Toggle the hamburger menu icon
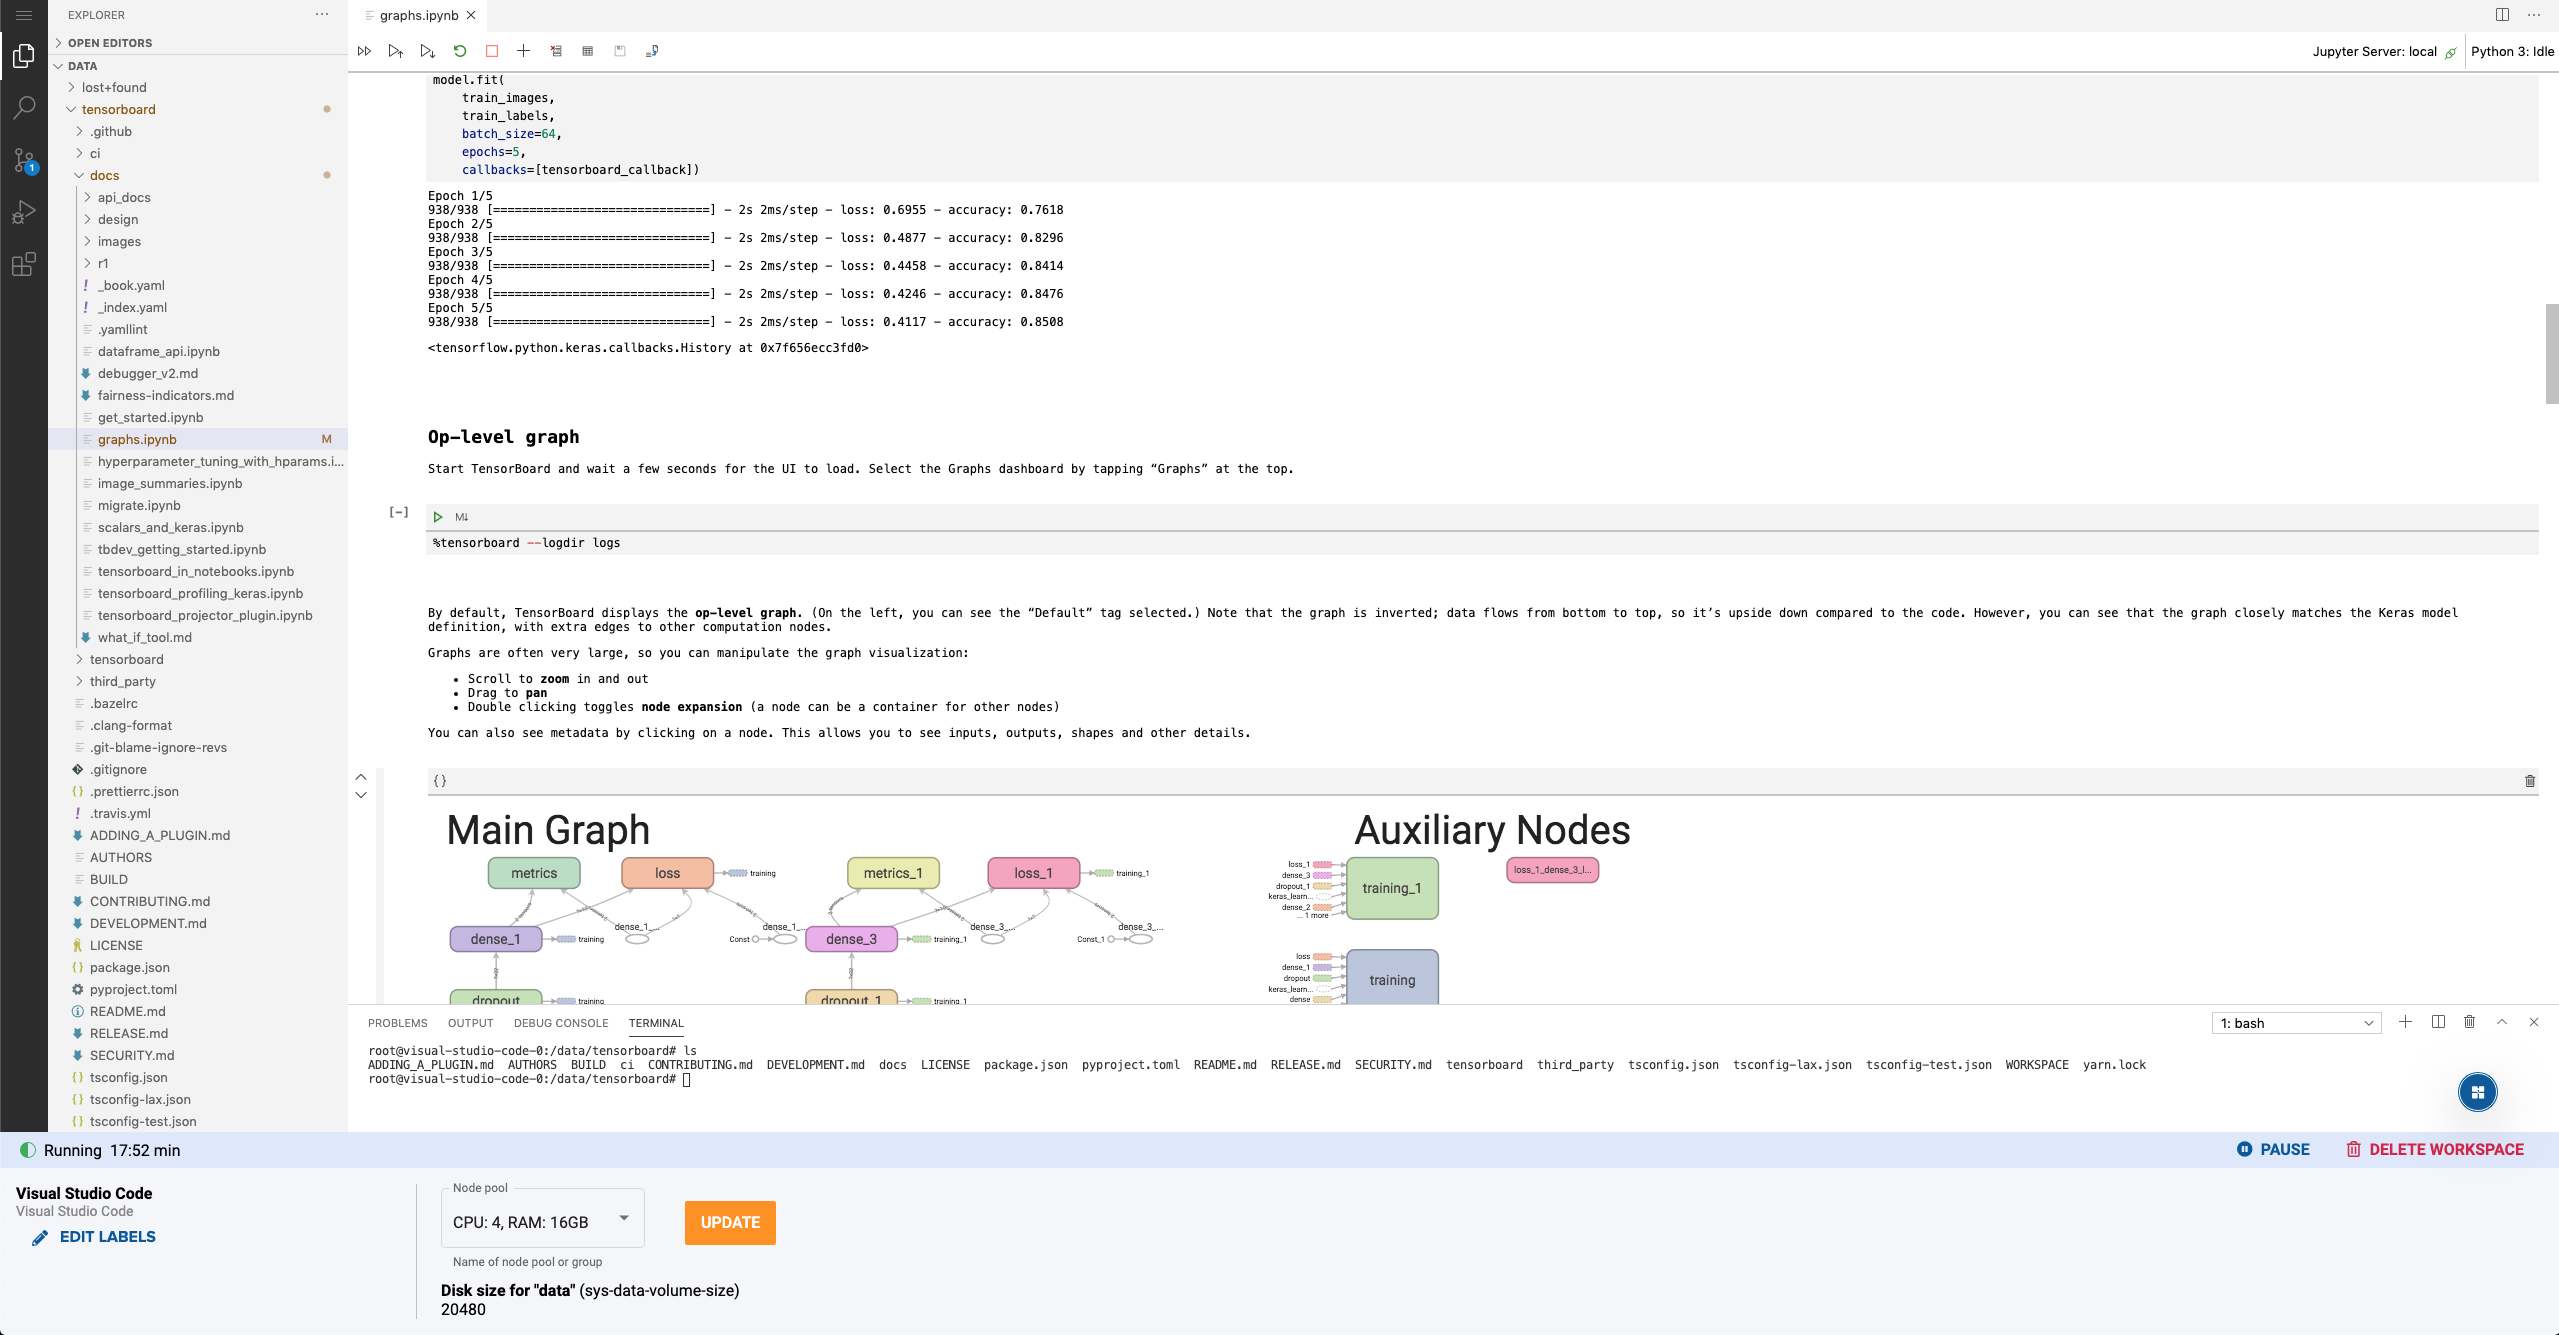This screenshot has height=1335, width=2559. (x=24, y=15)
